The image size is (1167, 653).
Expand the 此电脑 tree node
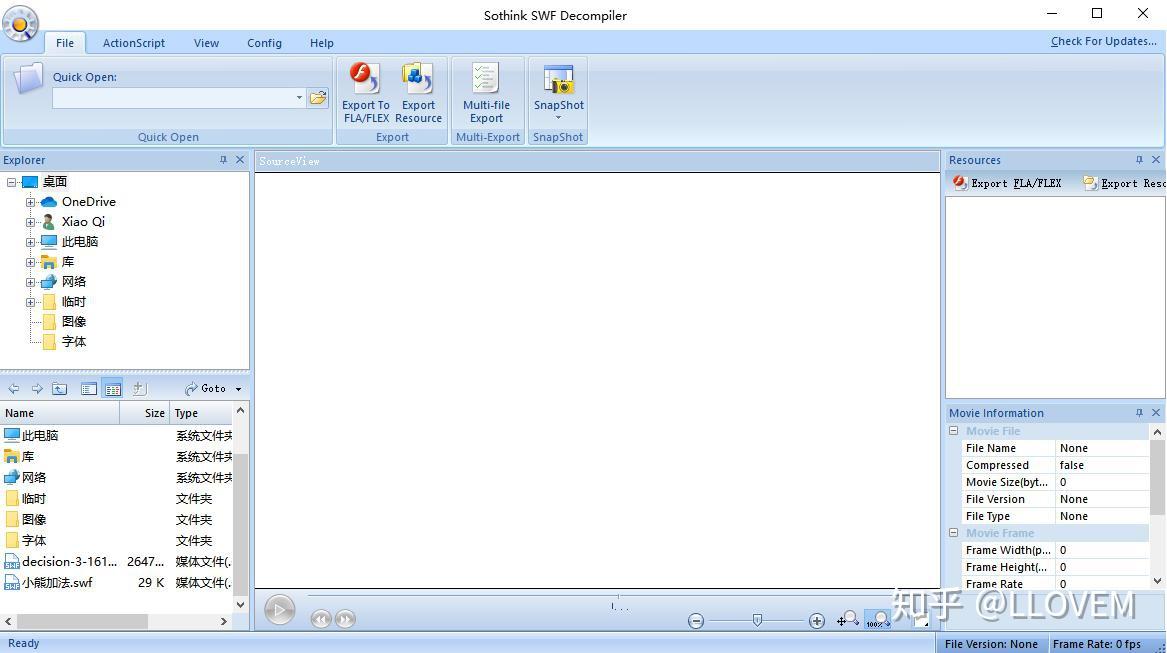[x=31, y=242]
